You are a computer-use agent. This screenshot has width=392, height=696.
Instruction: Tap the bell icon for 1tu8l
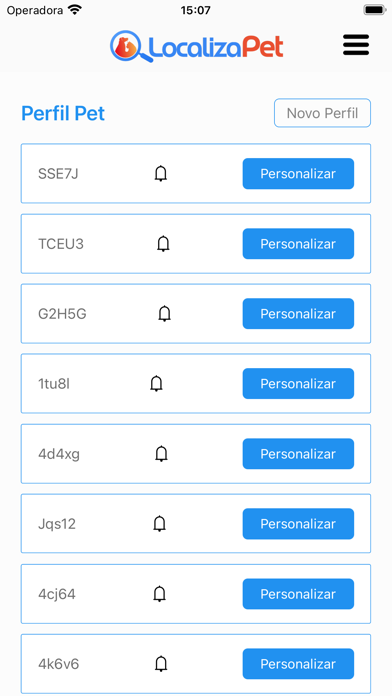(156, 384)
